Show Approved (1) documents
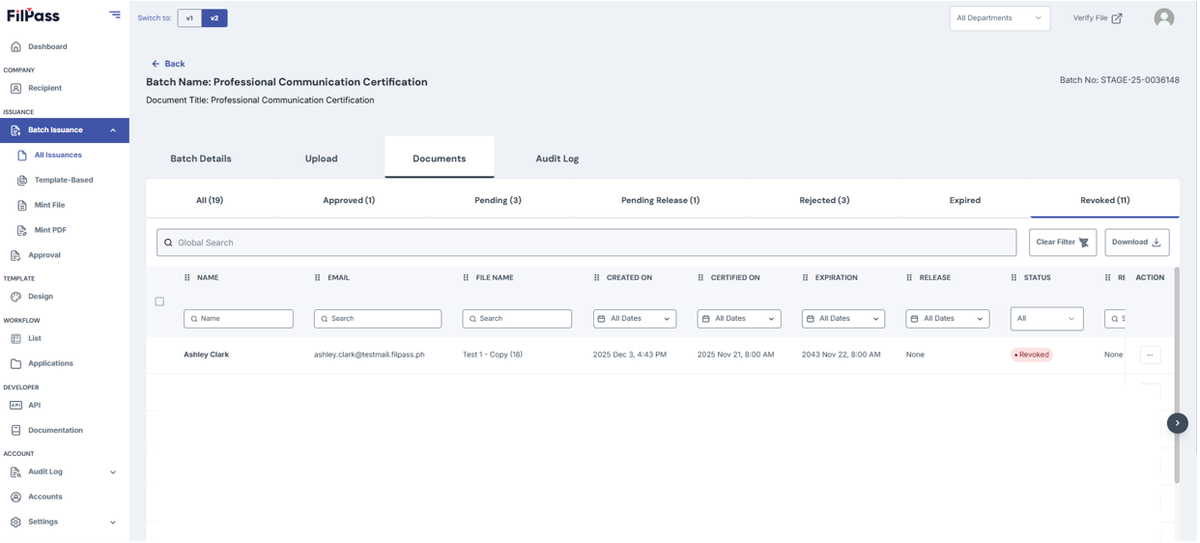 (349, 200)
